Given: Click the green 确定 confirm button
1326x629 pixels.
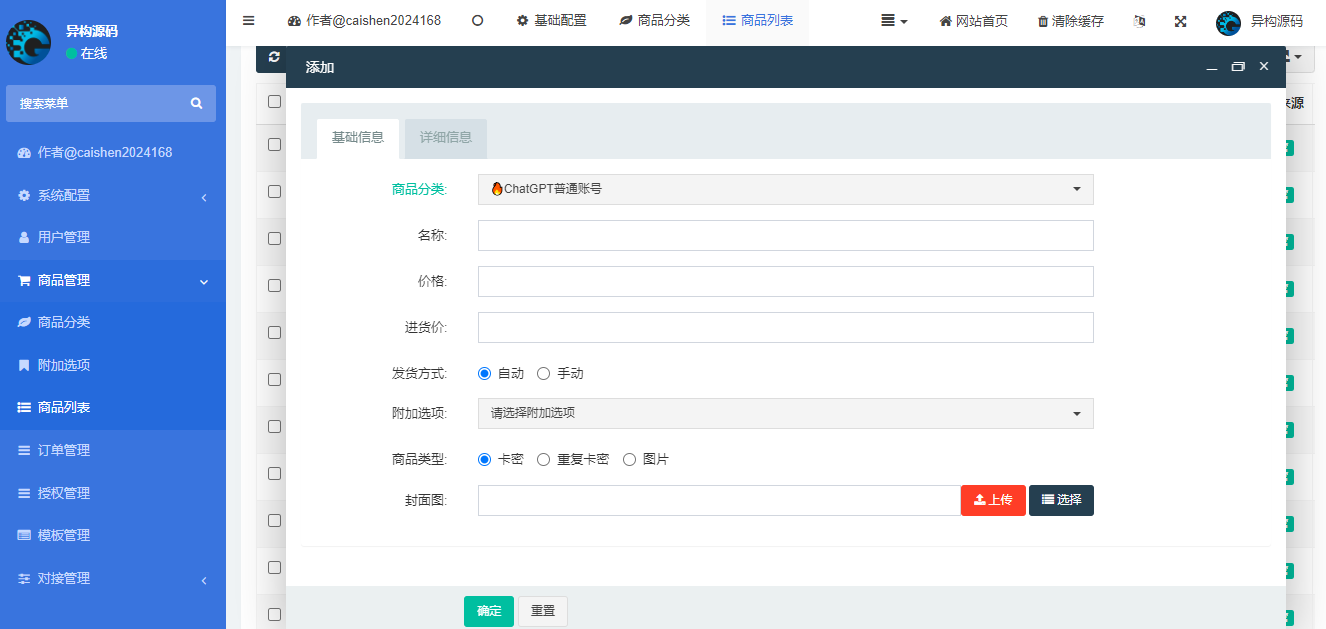Looking at the screenshot, I should pos(488,611).
